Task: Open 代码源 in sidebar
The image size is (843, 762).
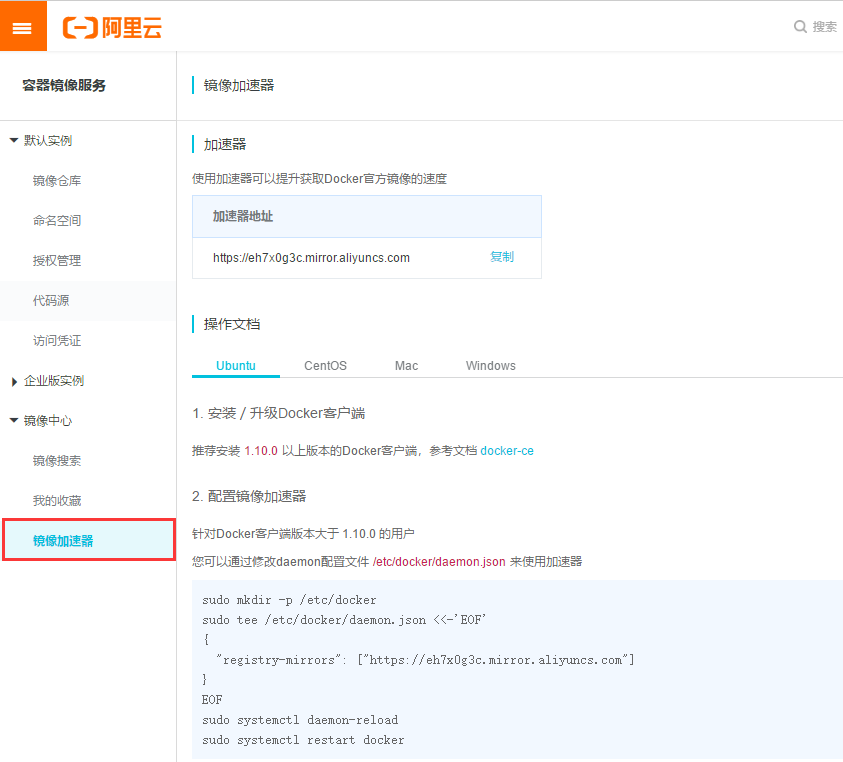Action: [51, 301]
